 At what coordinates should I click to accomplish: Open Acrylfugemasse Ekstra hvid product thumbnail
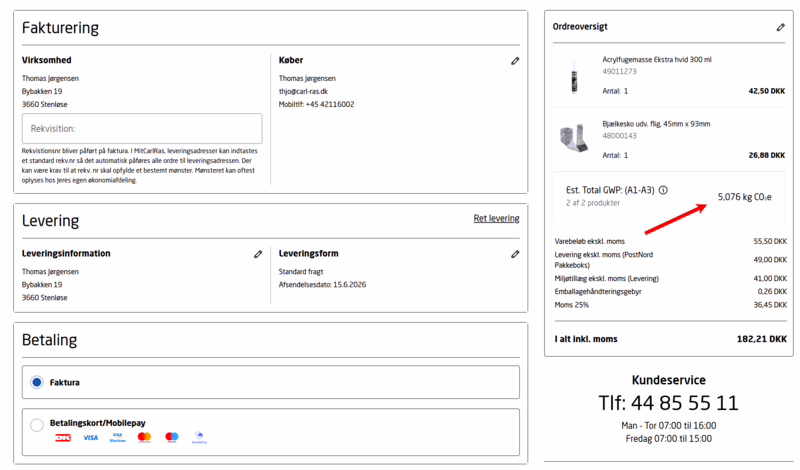coord(574,76)
